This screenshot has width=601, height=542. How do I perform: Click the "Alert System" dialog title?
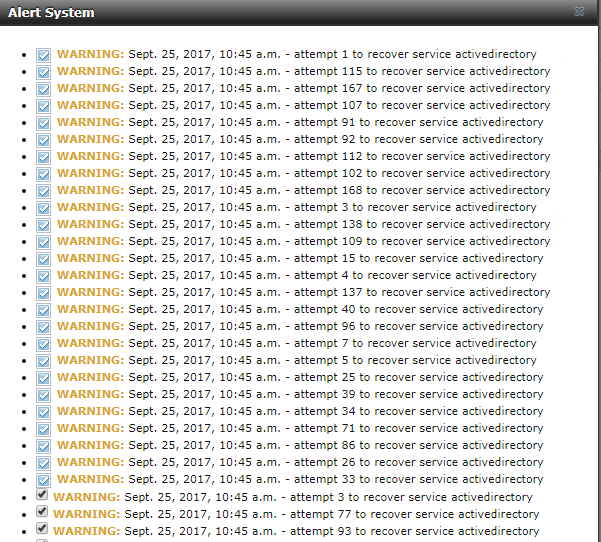[51, 12]
